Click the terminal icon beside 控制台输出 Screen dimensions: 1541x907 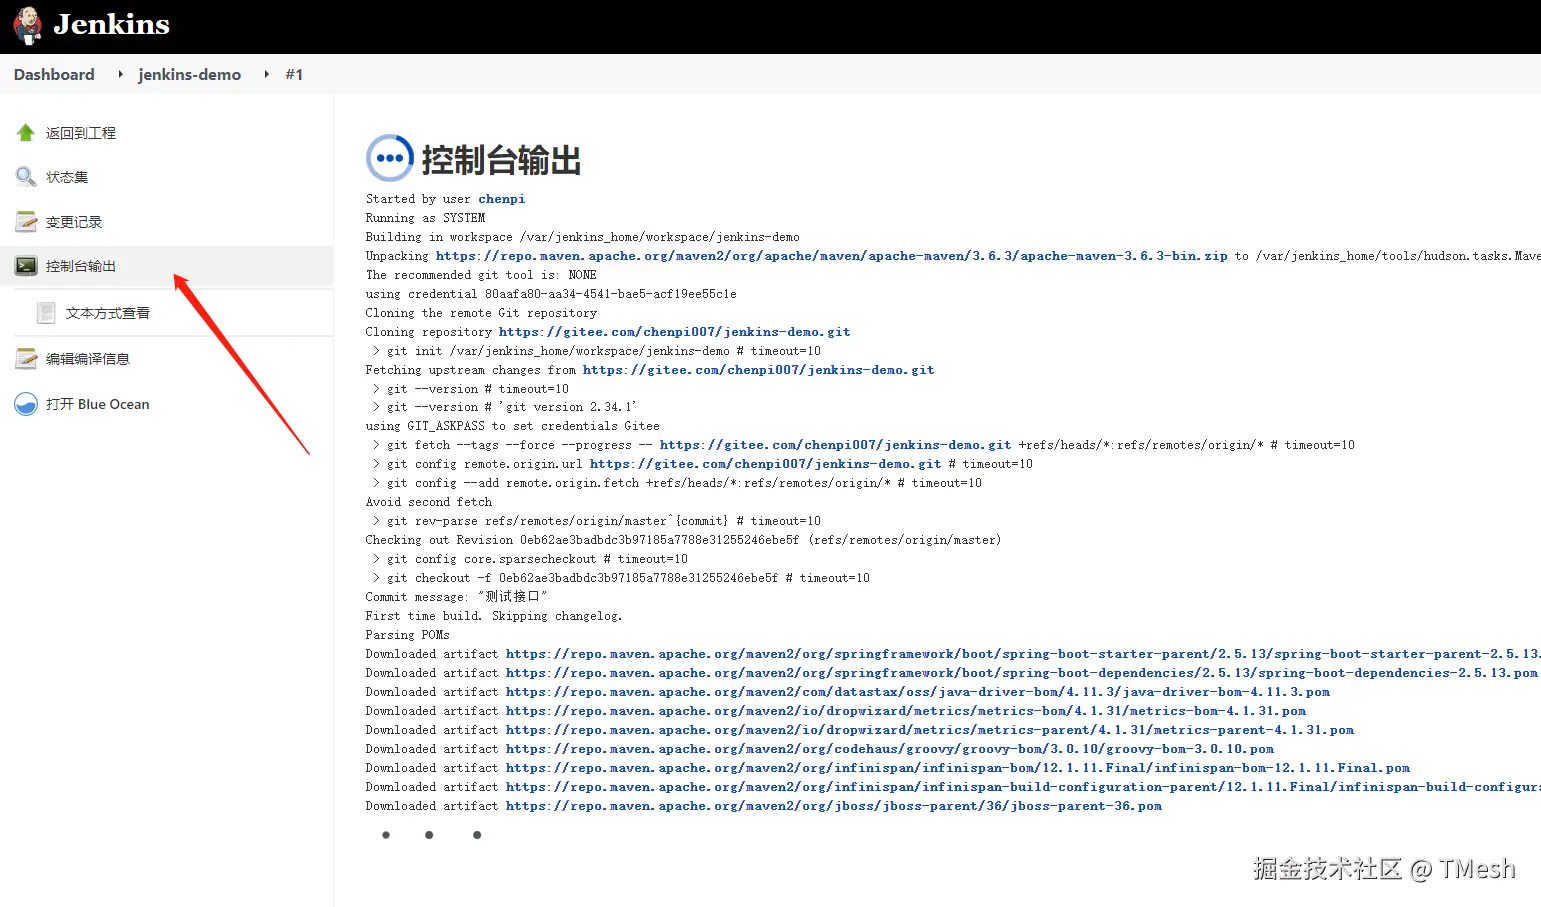pos(26,265)
